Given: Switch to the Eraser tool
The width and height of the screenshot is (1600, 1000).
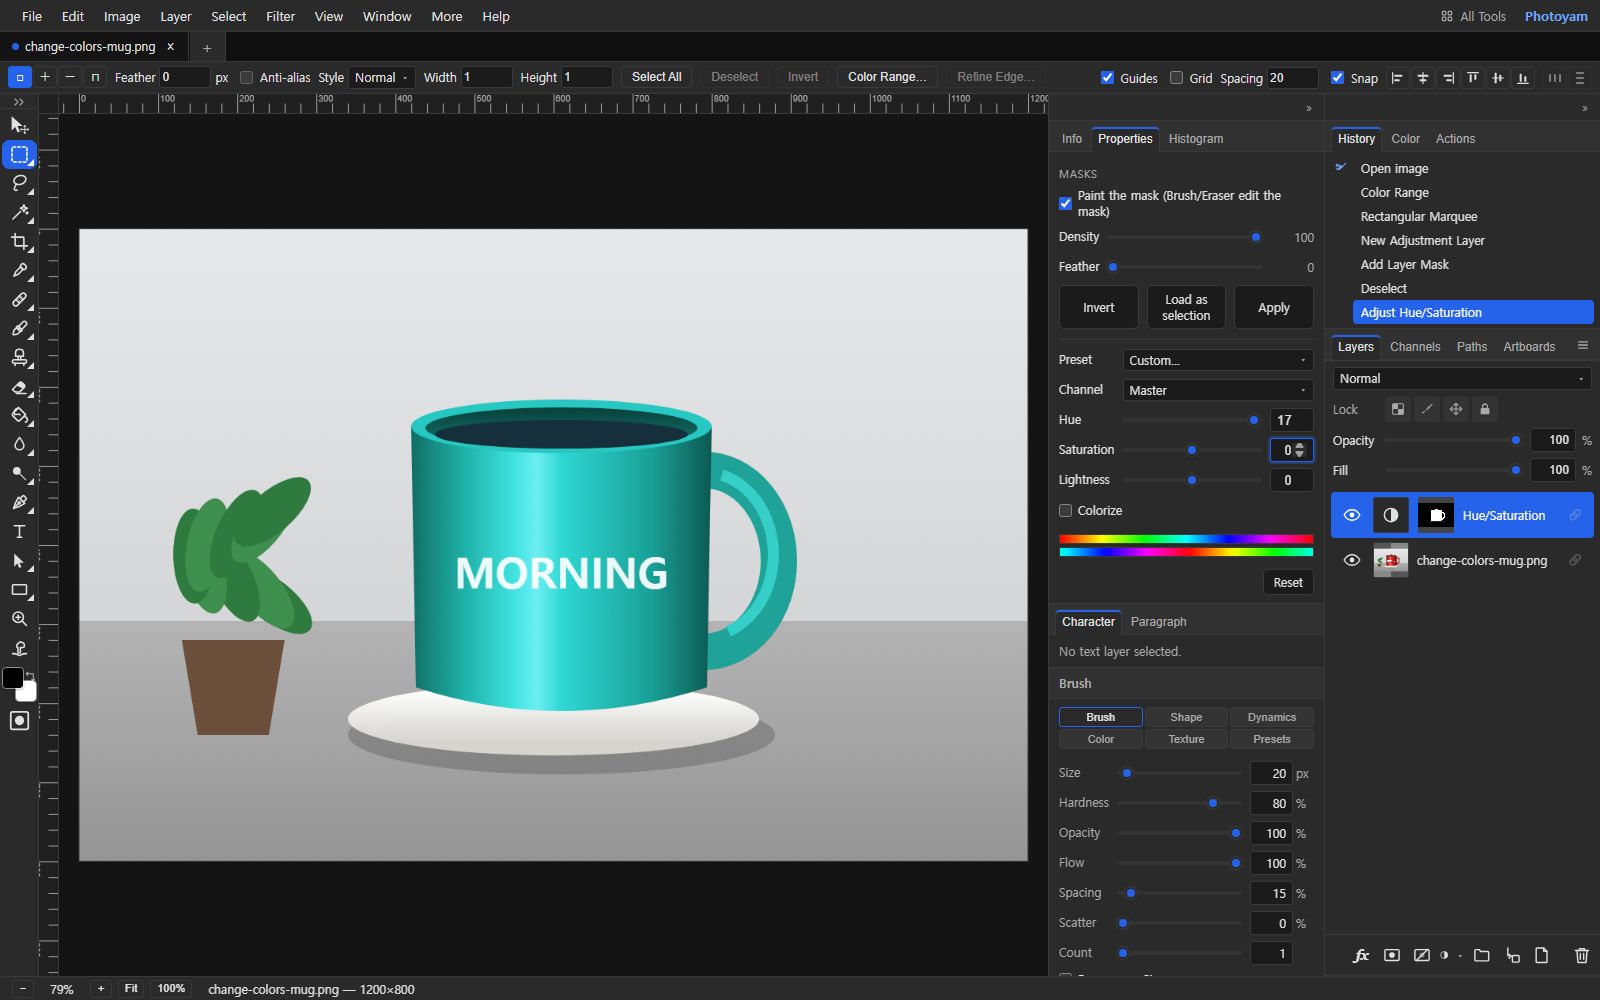Looking at the screenshot, I should click(x=19, y=386).
